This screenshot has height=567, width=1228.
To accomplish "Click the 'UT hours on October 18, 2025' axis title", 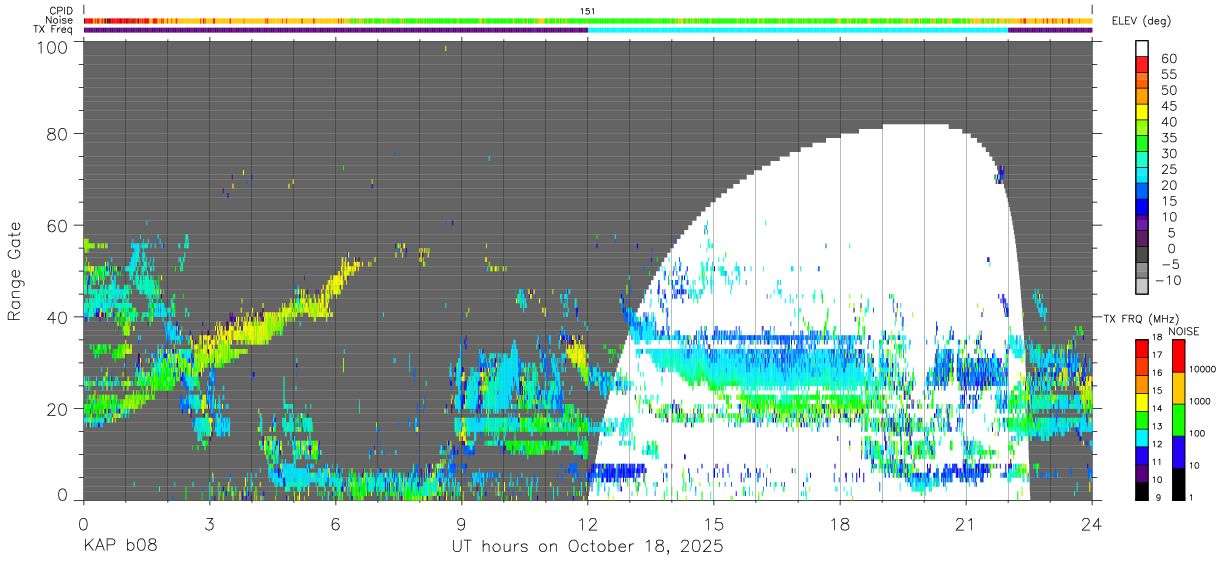I will tap(587, 547).
